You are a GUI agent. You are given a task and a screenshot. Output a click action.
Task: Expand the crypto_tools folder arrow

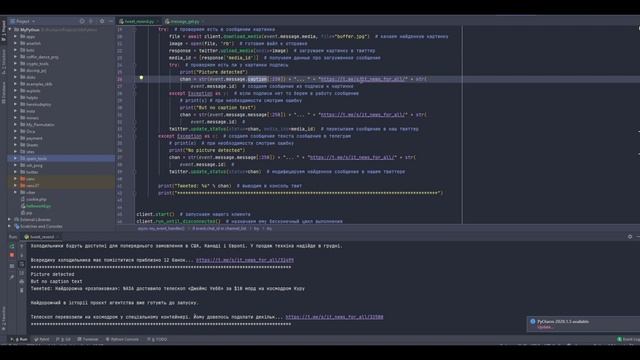click(x=16, y=64)
